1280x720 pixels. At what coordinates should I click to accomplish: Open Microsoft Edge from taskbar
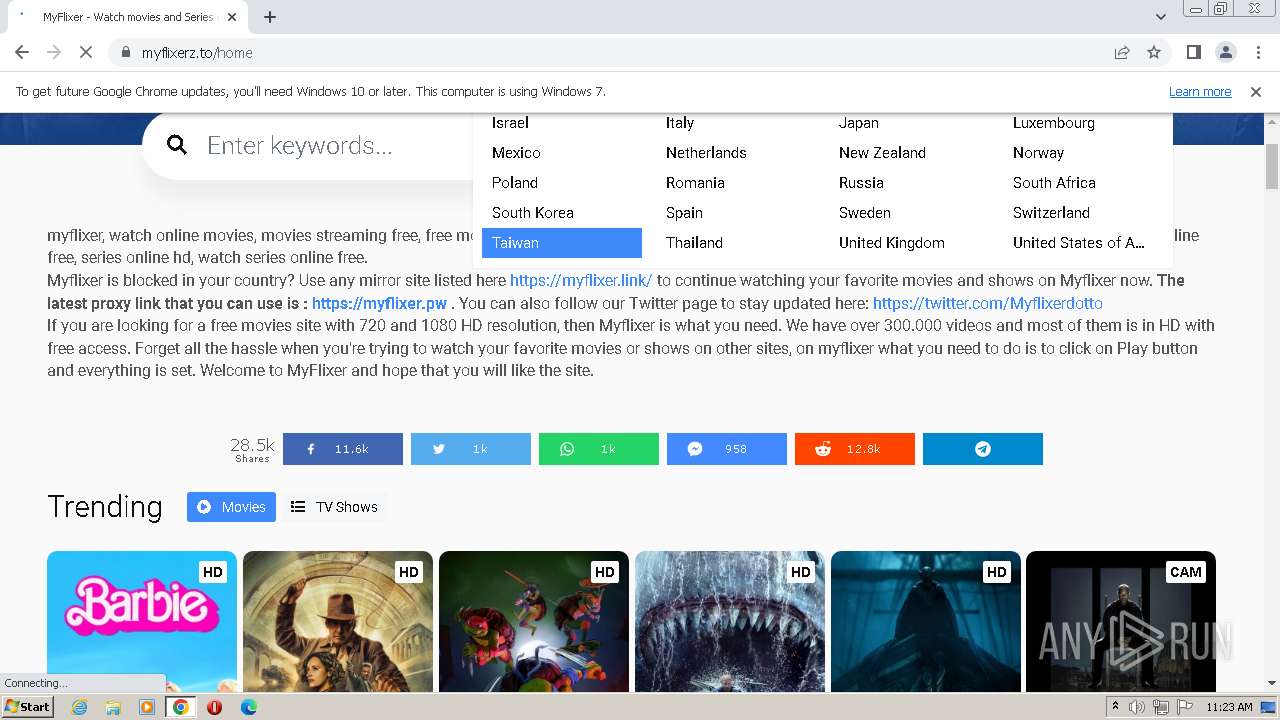tap(248, 707)
